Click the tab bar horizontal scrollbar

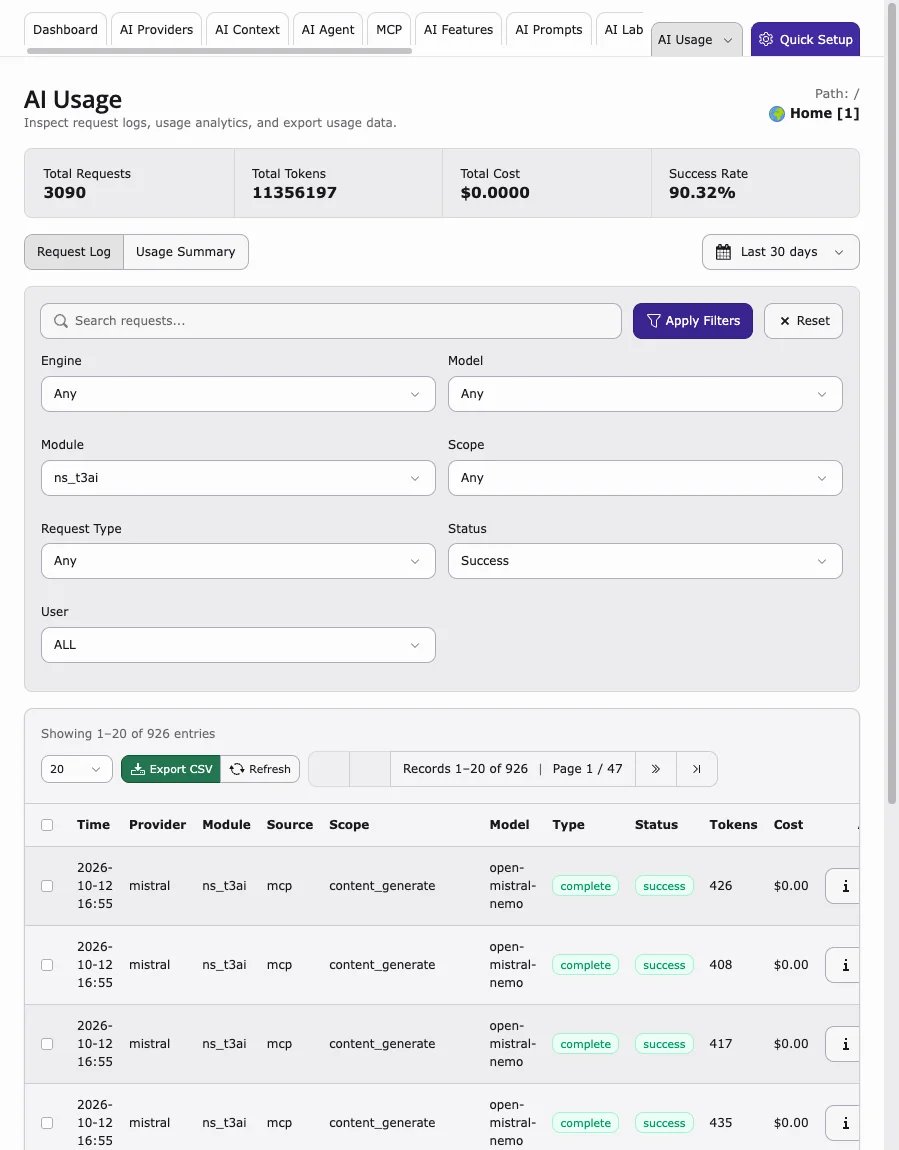click(x=219, y=51)
